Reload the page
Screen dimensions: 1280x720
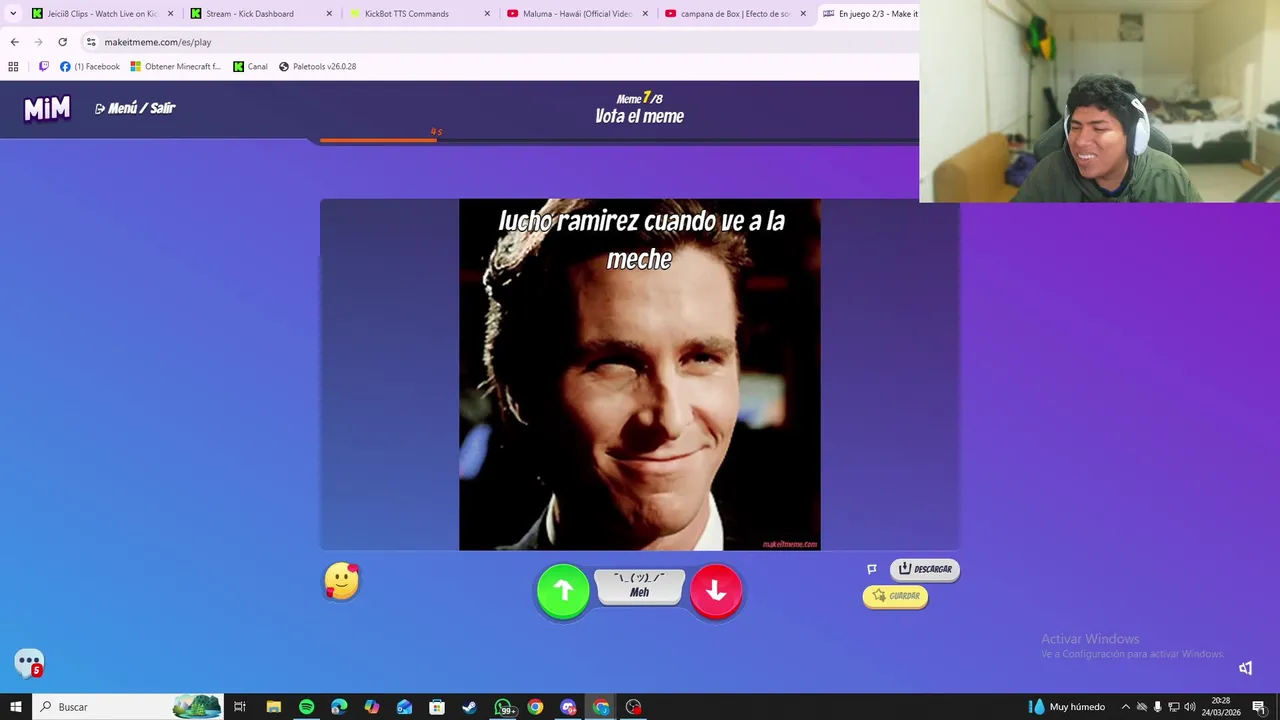click(x=62, y=42)
